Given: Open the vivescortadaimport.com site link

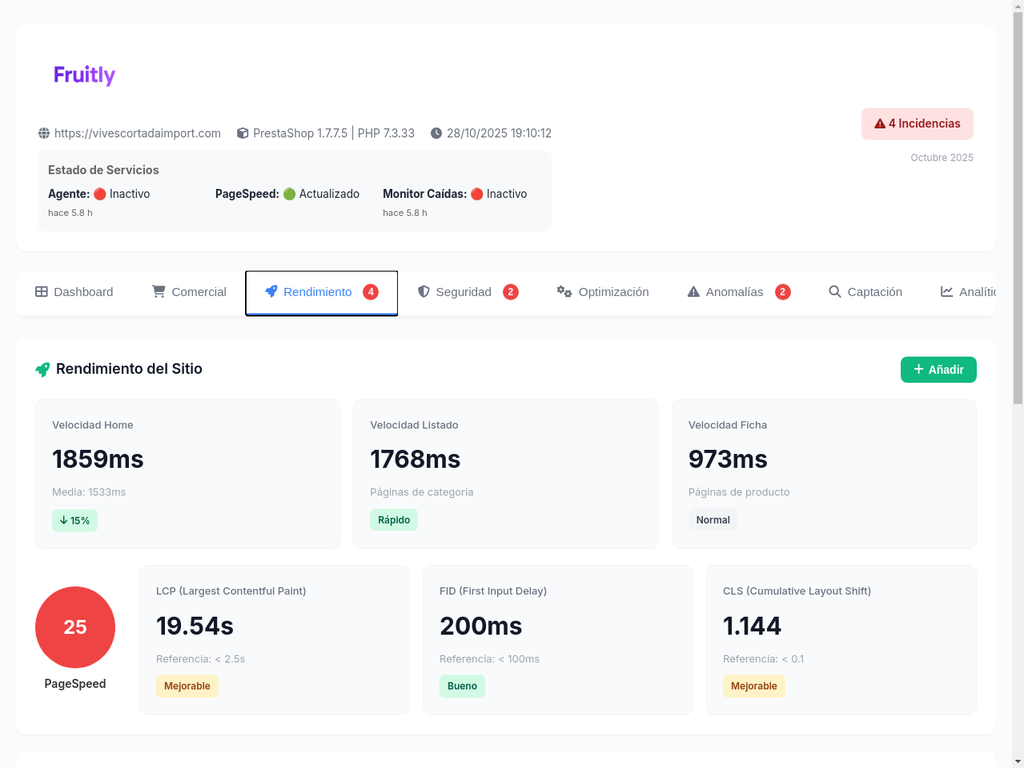Looking at the screenshot, I should (137, 133).
